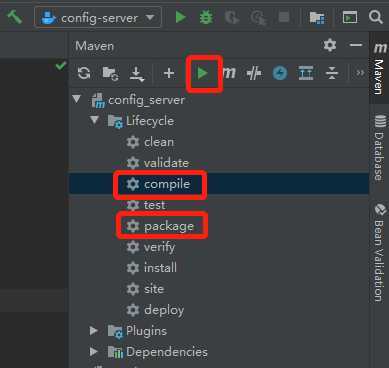Viewport: 389px width, 368px height.
Task: Run selected Maven build in Maven toolbar
Action: click(x=202, y=73)
